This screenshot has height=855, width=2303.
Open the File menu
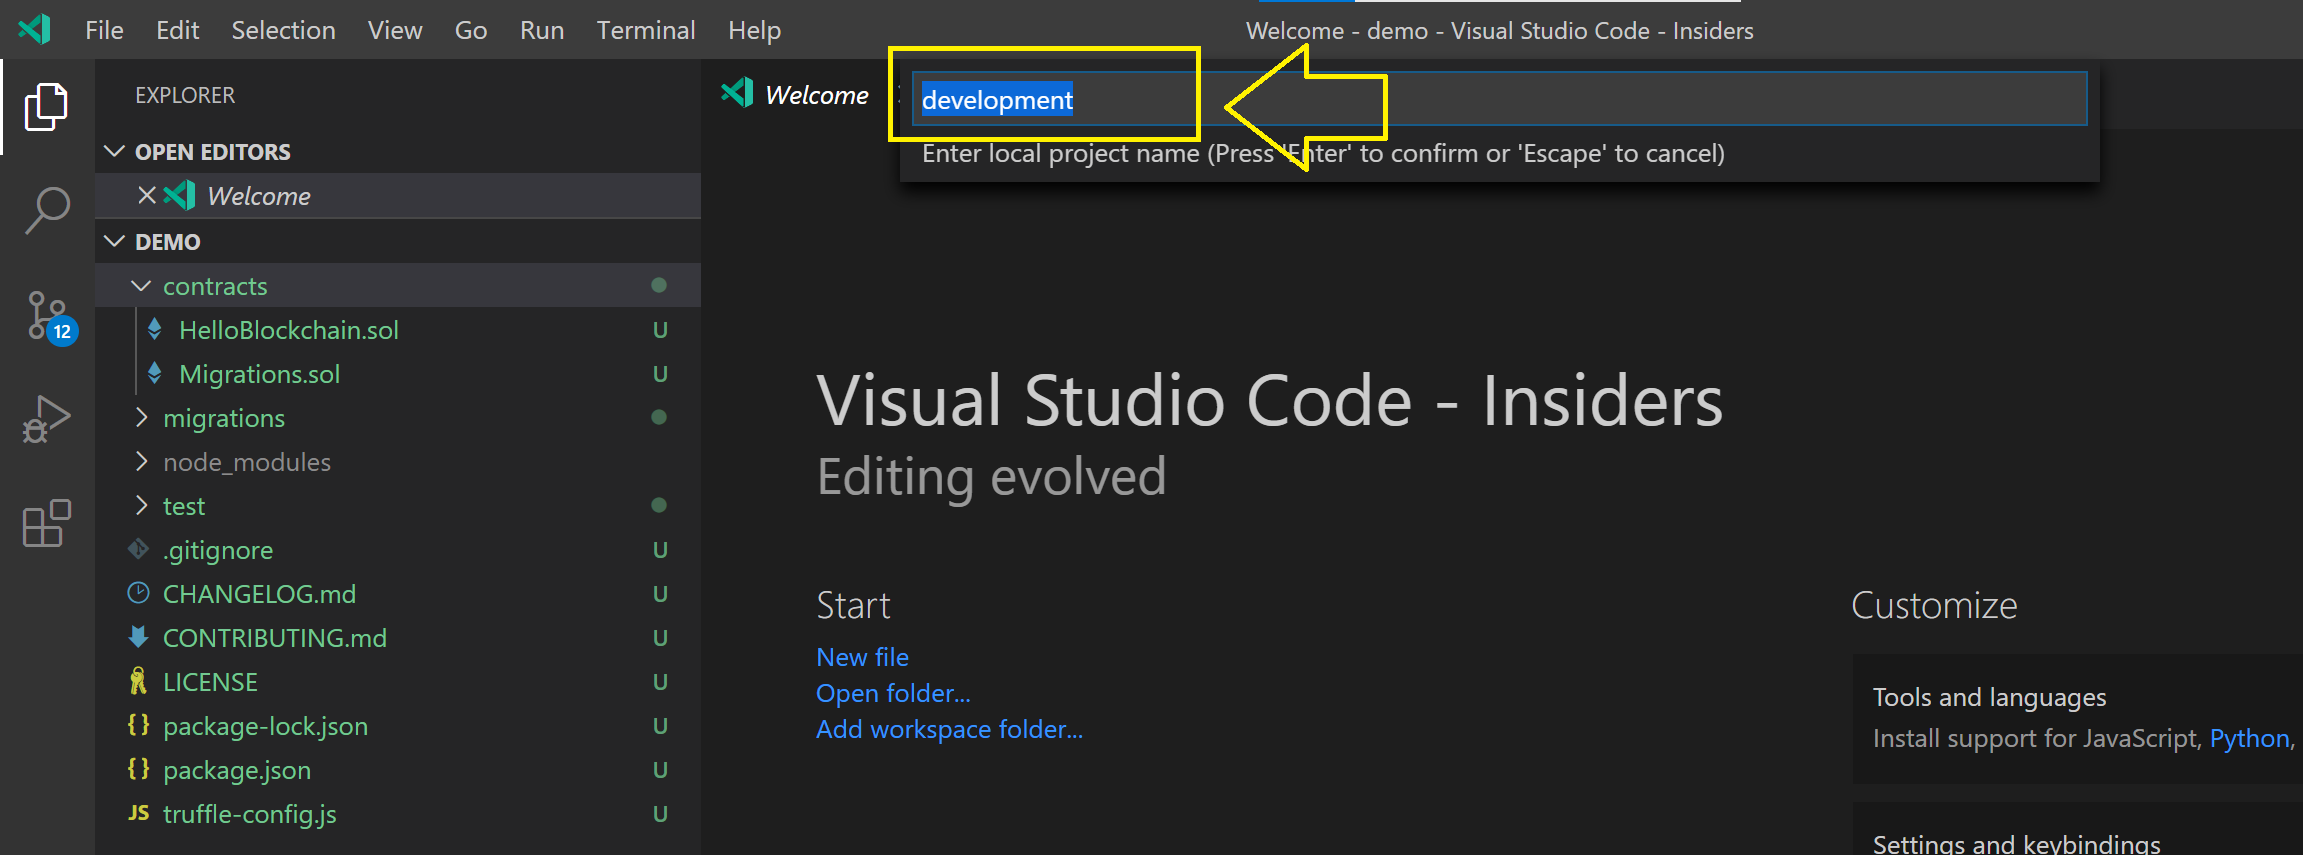104,30
